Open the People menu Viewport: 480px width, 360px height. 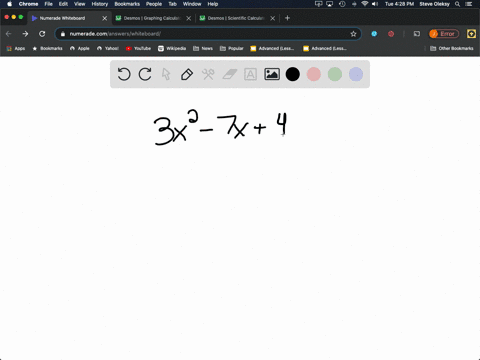[154, 4]
